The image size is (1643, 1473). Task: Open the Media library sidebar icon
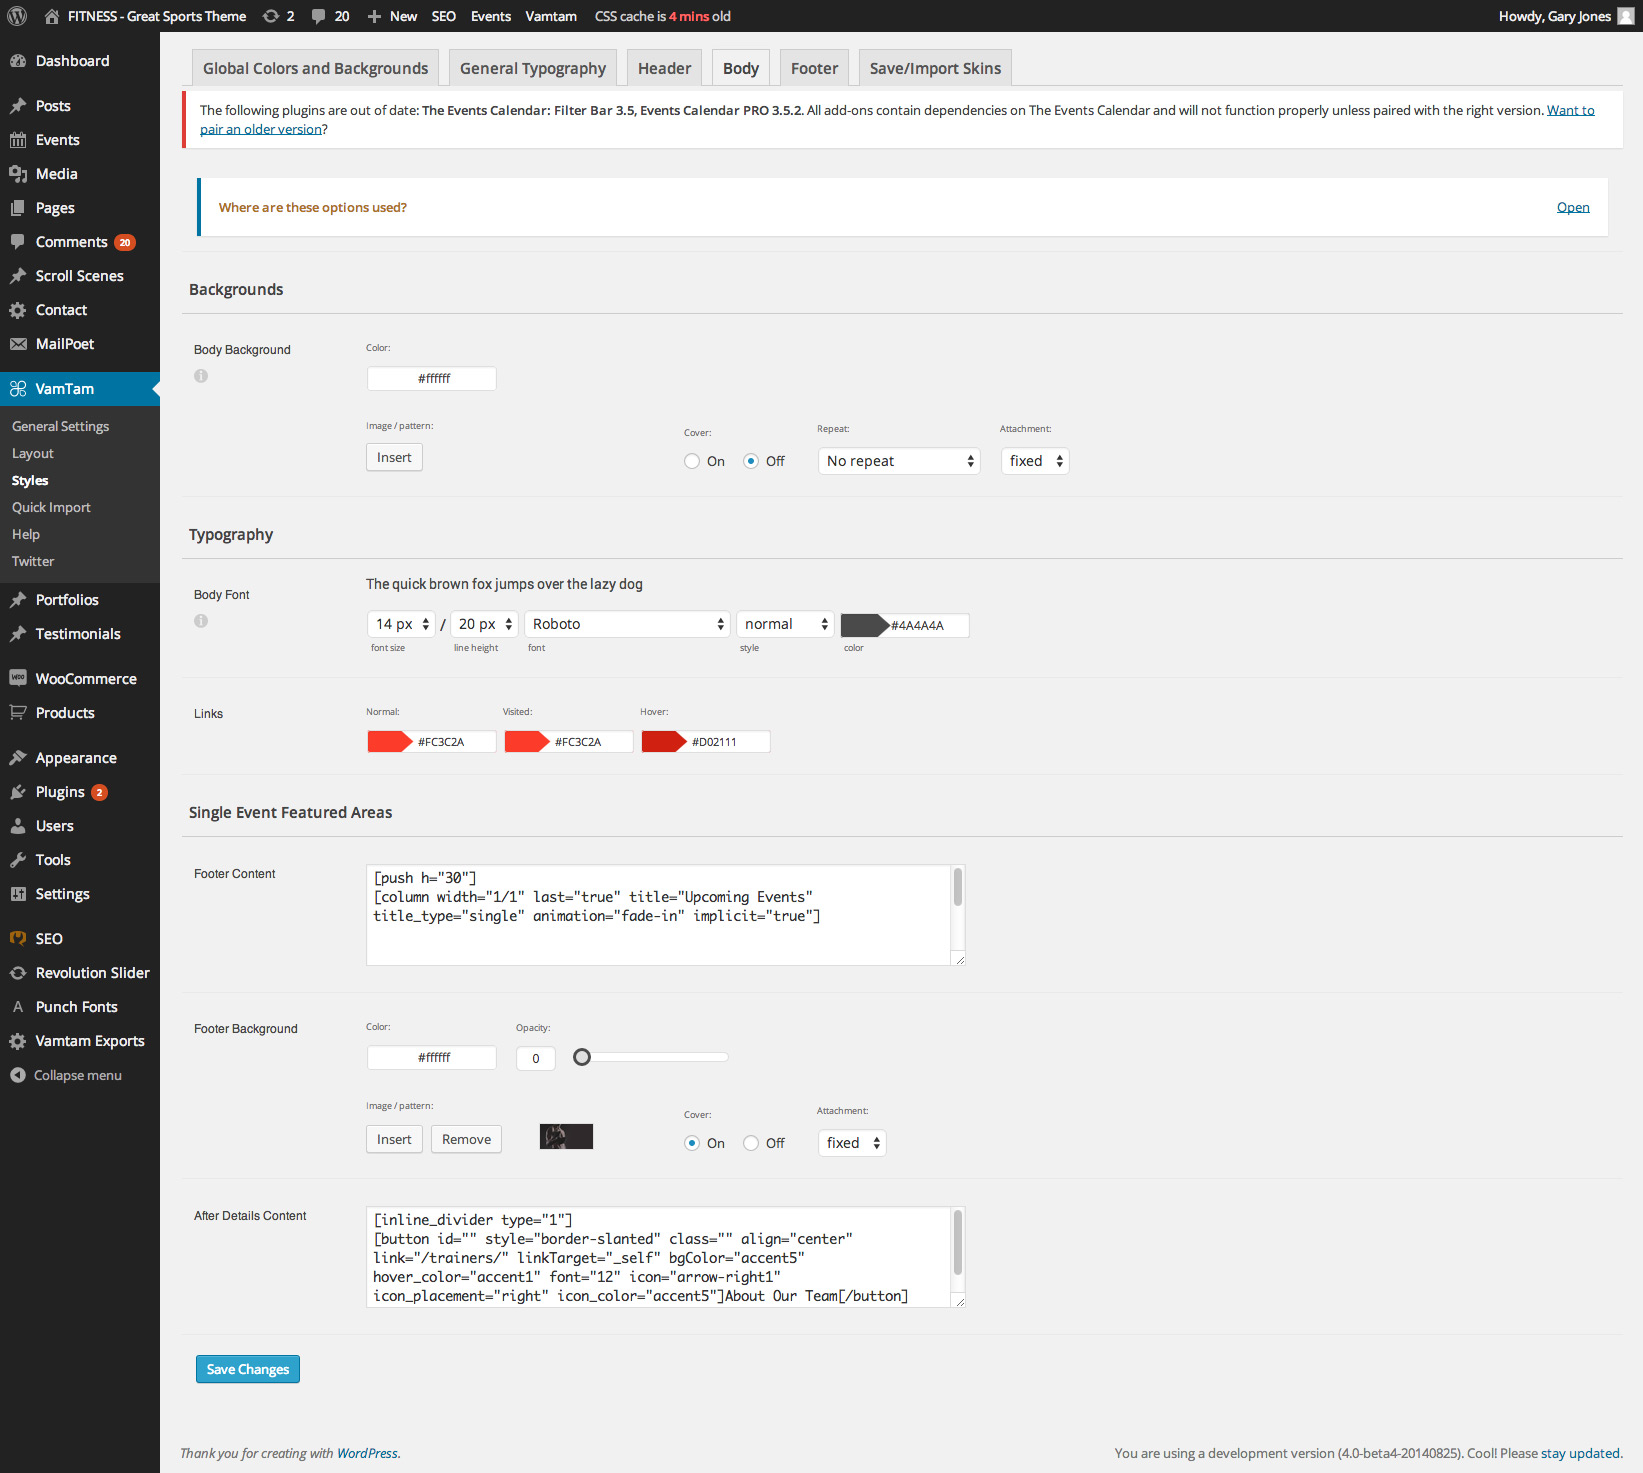[18, 174]
